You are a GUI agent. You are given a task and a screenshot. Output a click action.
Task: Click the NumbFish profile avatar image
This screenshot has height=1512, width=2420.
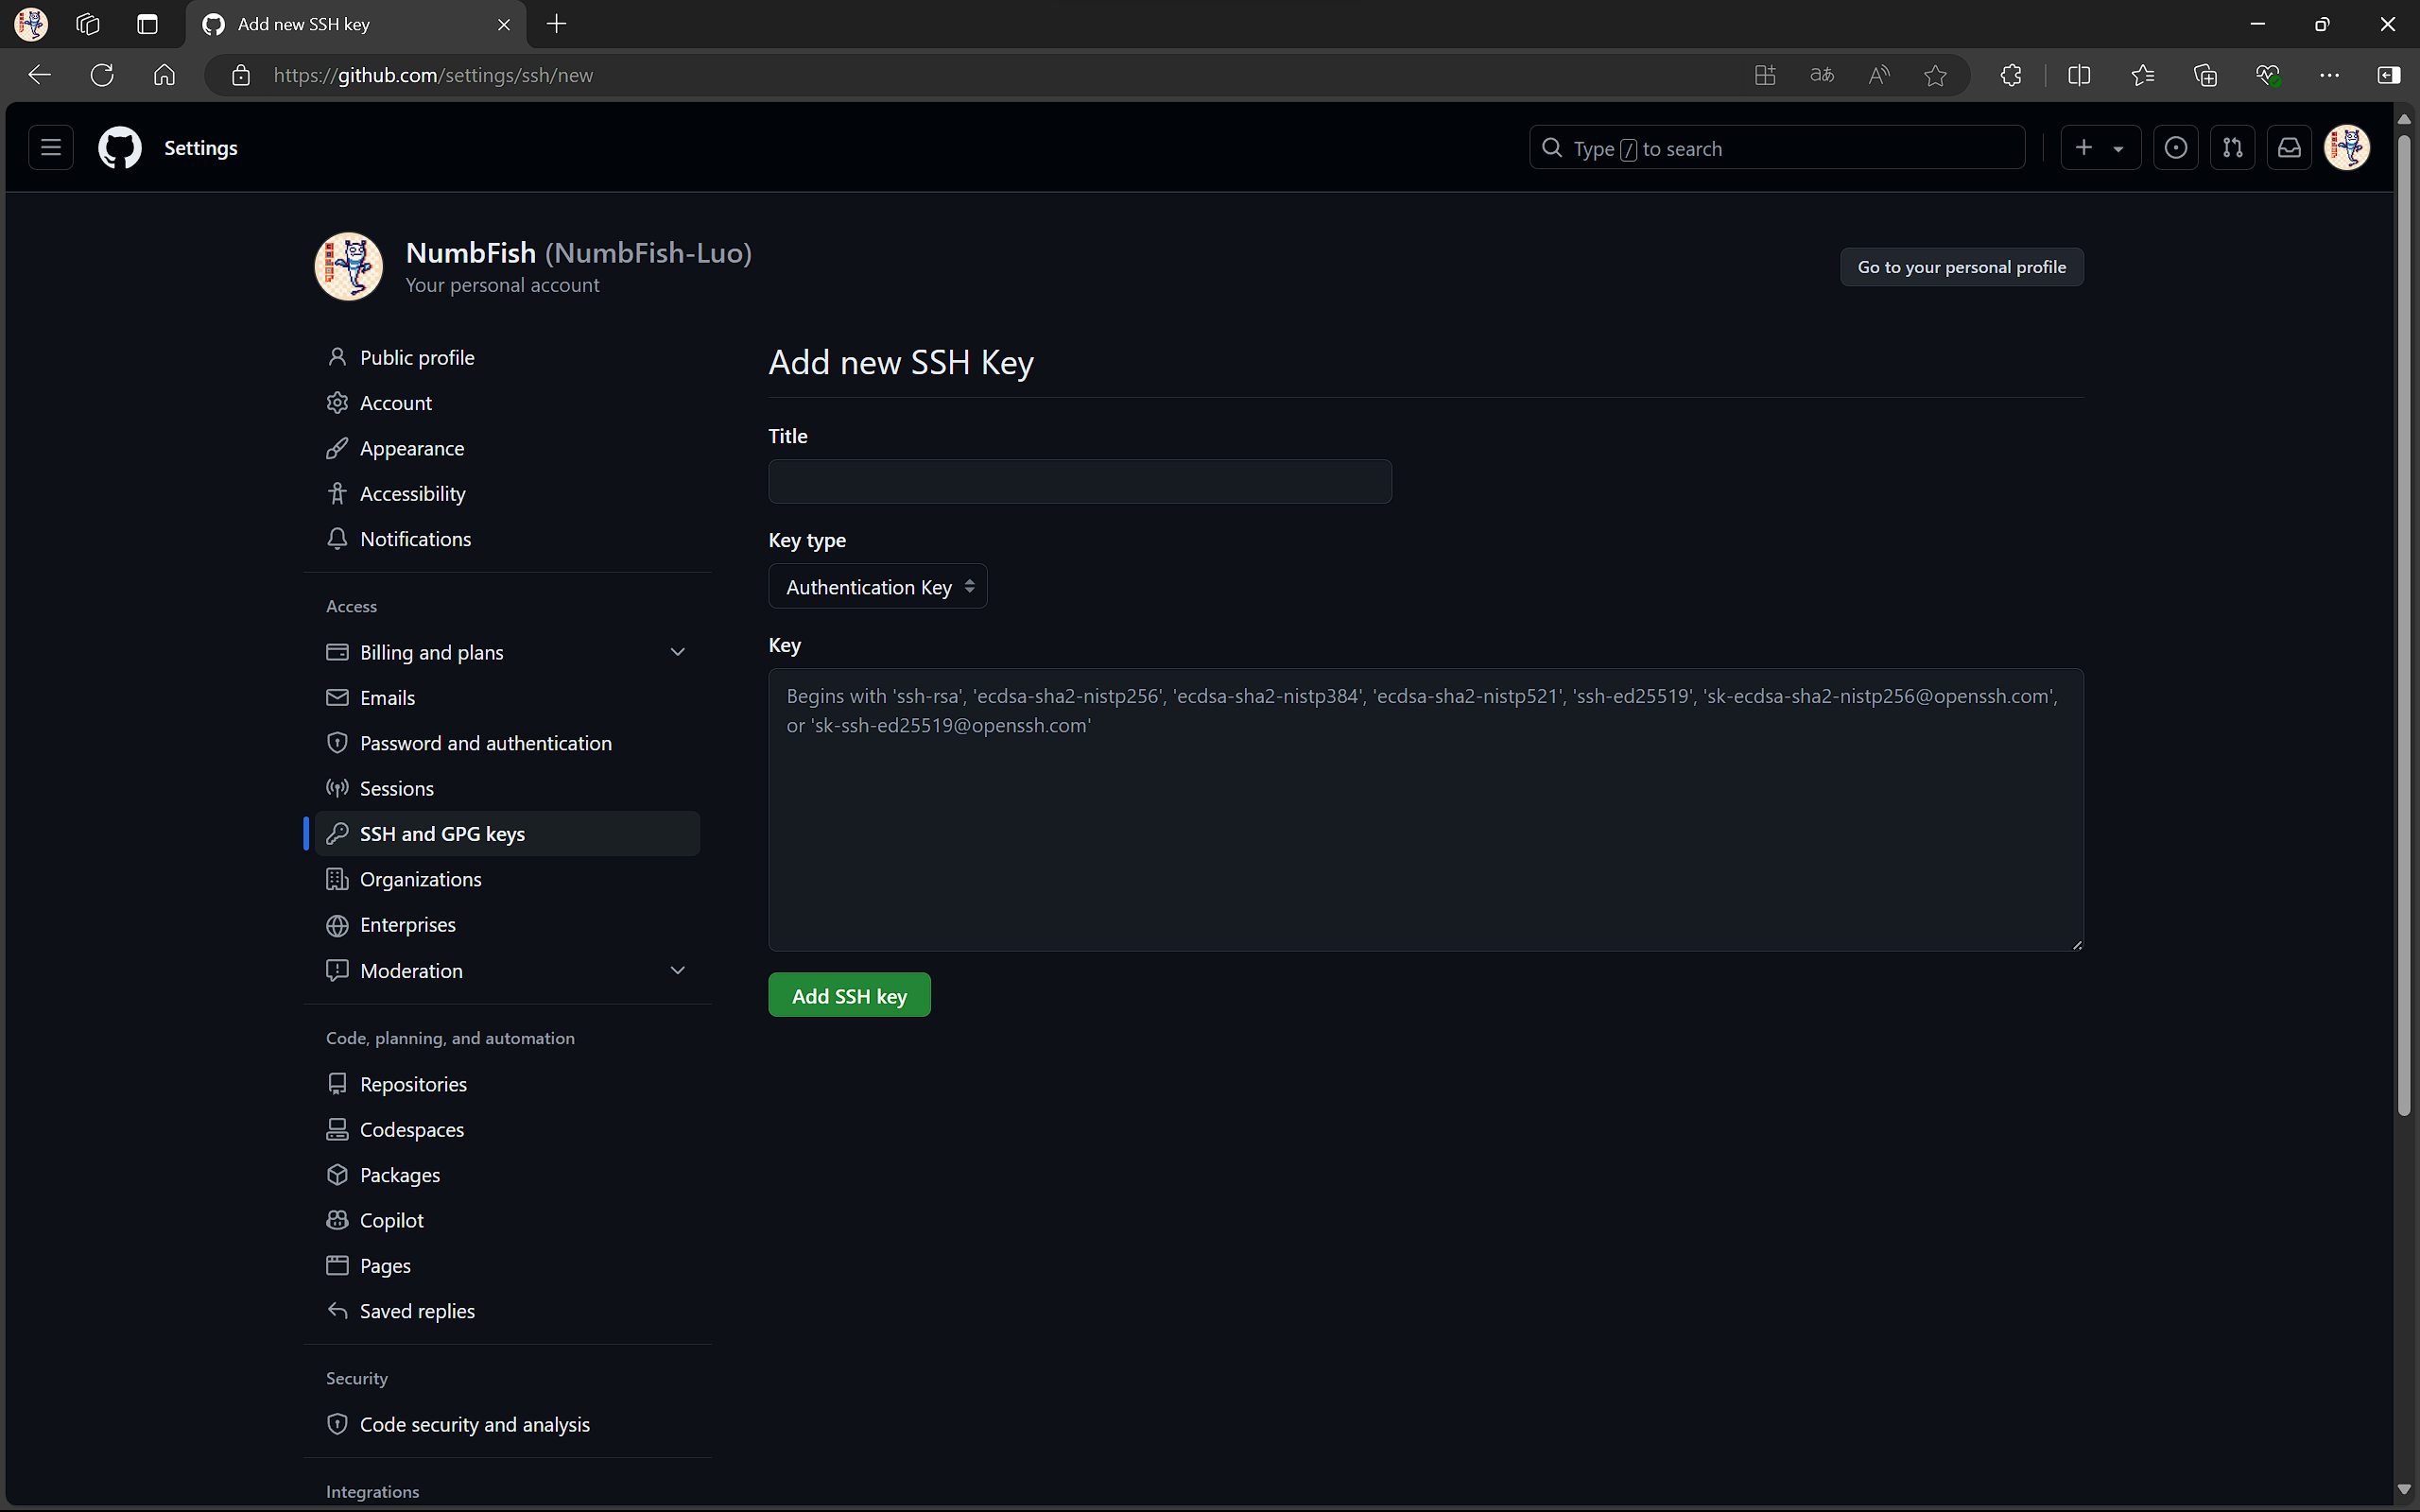(x=349, y=267)
